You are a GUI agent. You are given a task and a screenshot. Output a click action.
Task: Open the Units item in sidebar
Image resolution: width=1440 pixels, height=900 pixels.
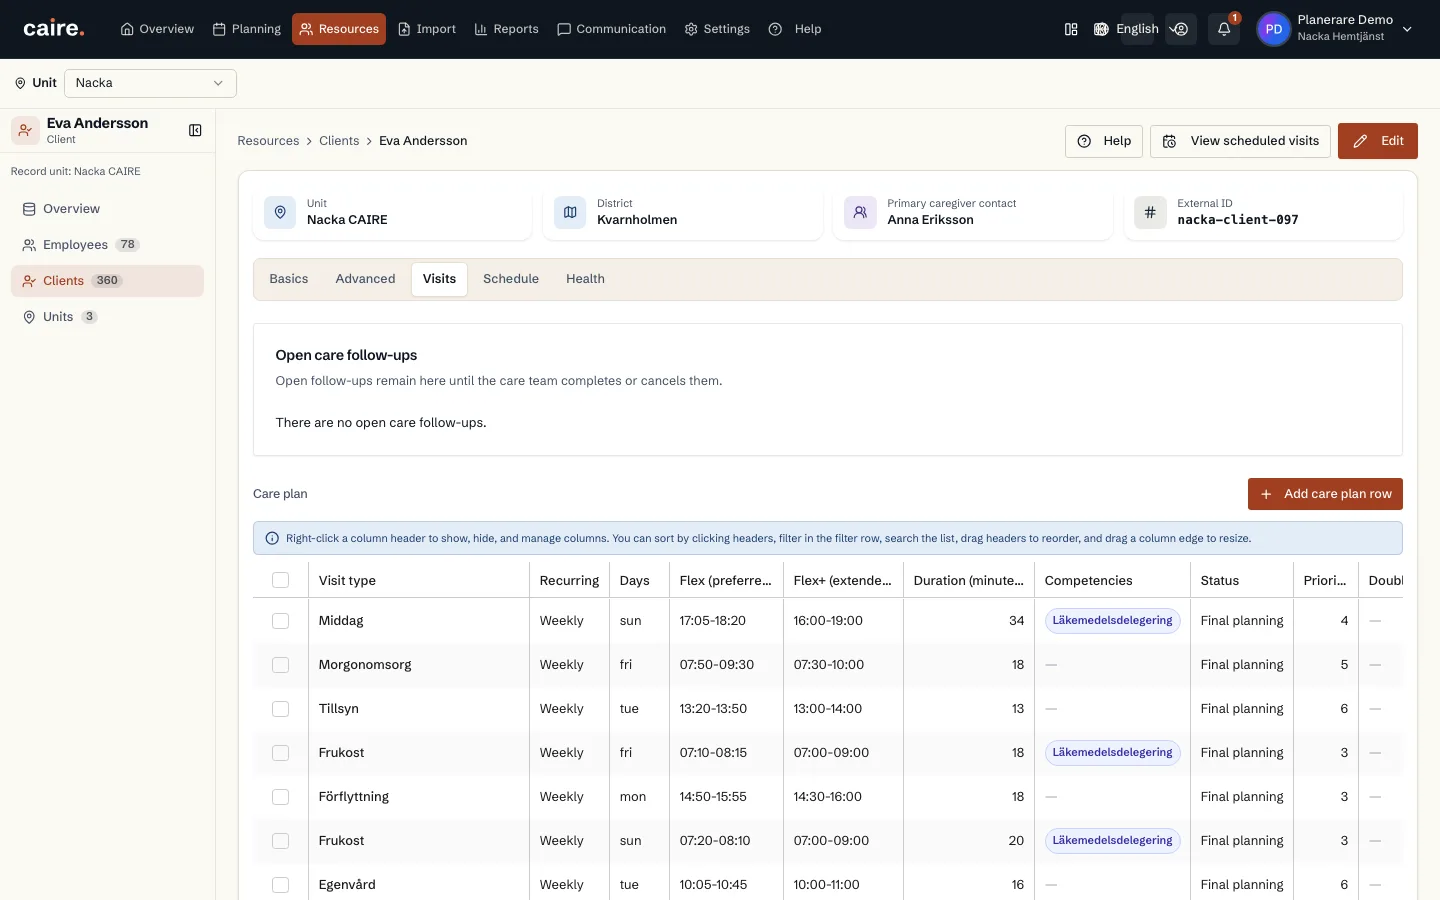[x=107, y=317]
